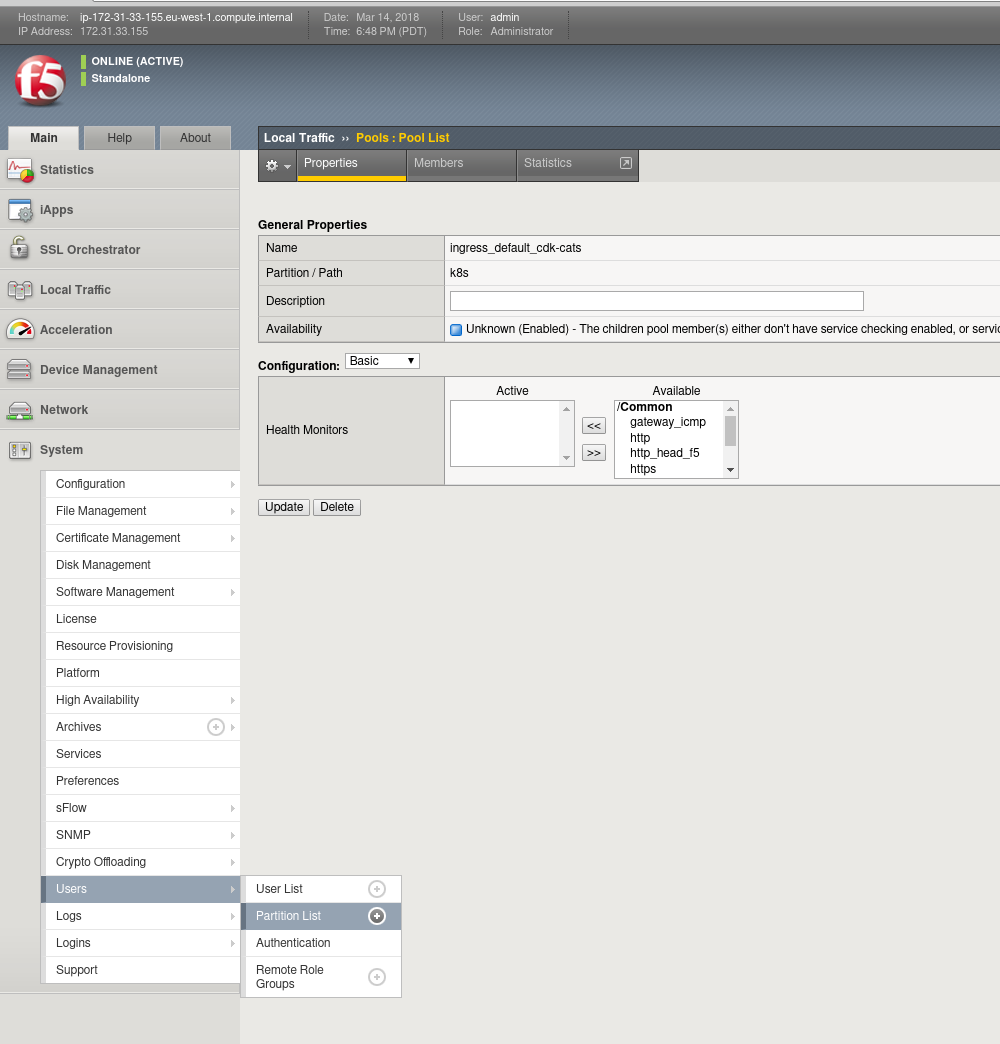The image size is (1000, 1044).
Task: Select http in Available monitors
Action: click(640, 438)
